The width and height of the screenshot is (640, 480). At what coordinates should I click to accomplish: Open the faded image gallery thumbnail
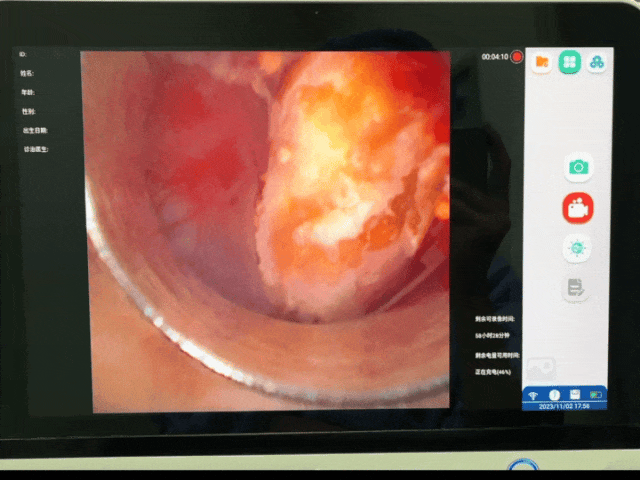(x=541, y=367)
